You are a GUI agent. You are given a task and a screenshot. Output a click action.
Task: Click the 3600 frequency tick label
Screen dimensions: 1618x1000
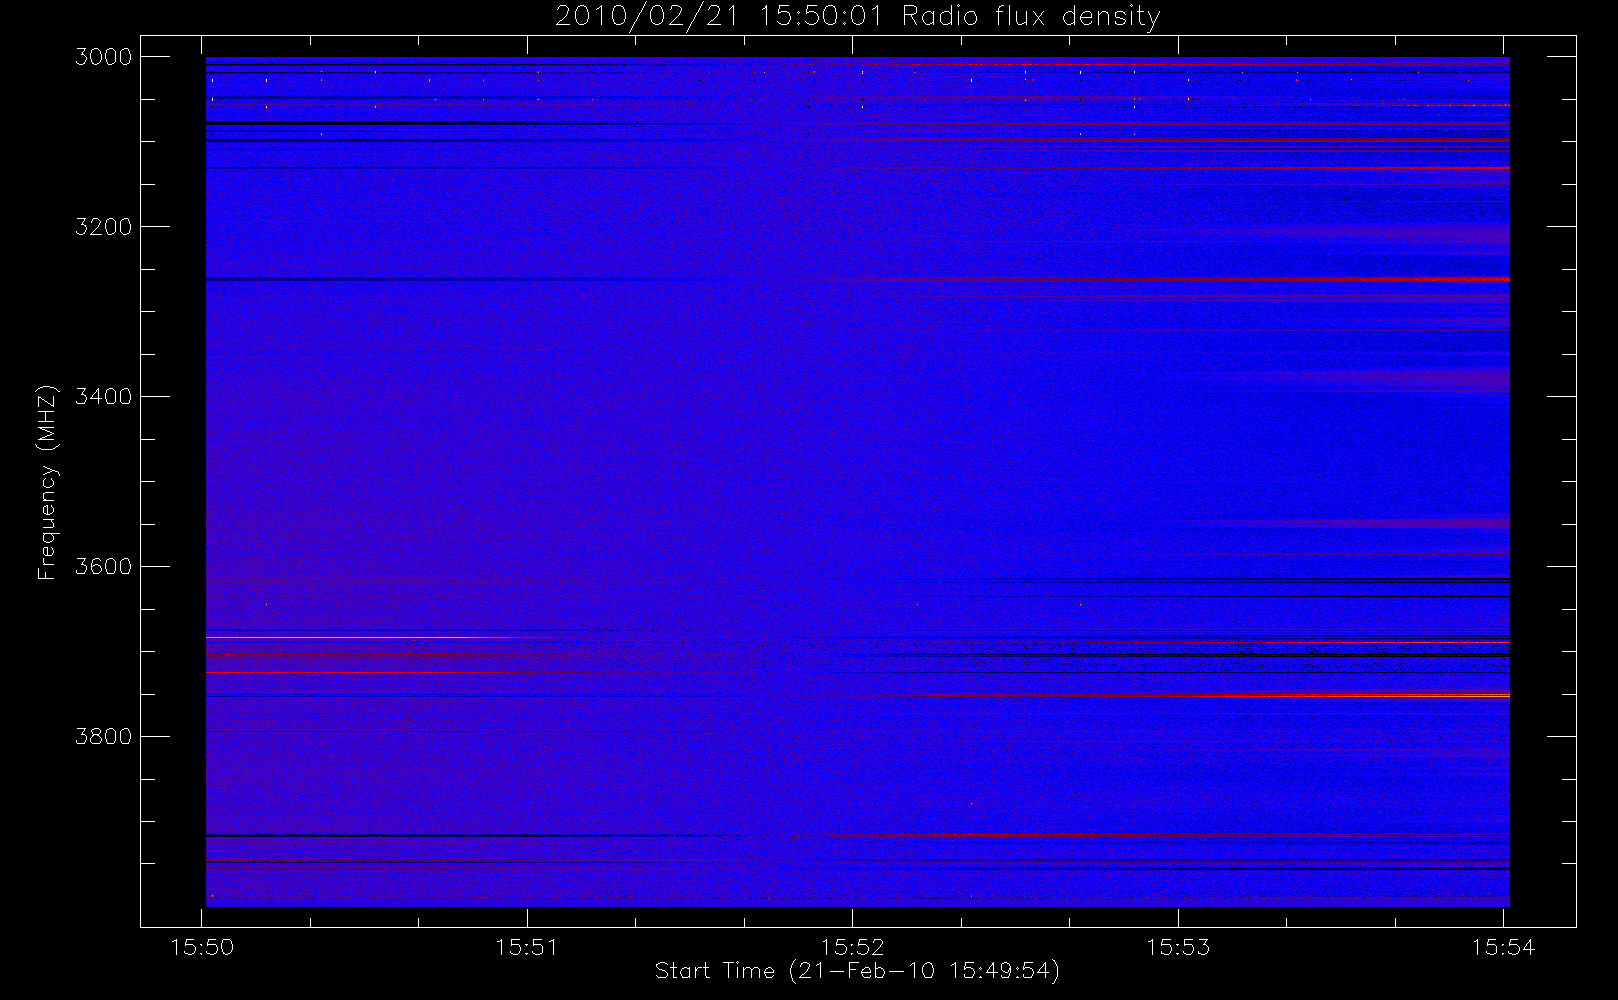coord(104,567)
